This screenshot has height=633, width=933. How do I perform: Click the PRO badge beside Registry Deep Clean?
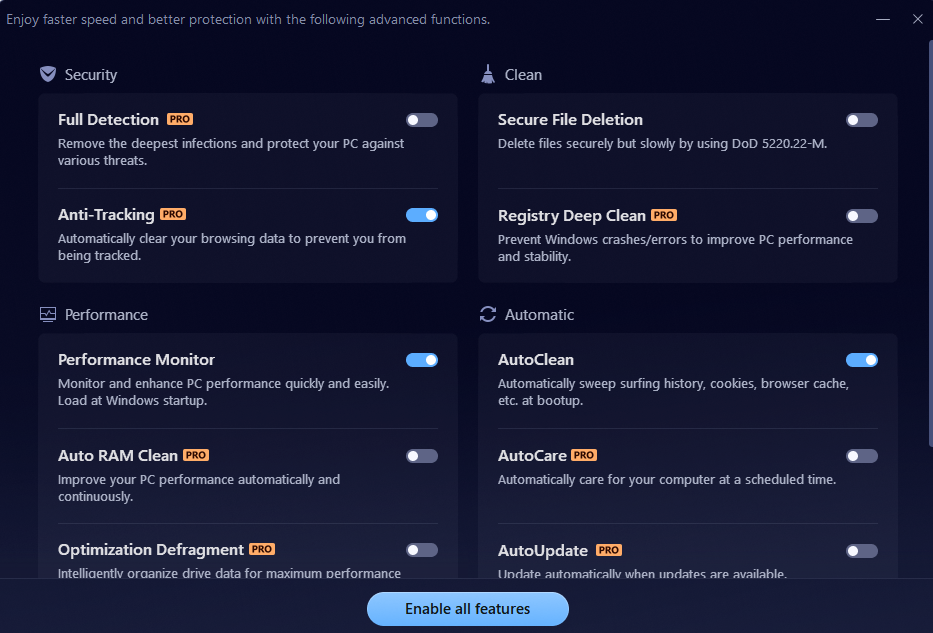coord(664,215)
